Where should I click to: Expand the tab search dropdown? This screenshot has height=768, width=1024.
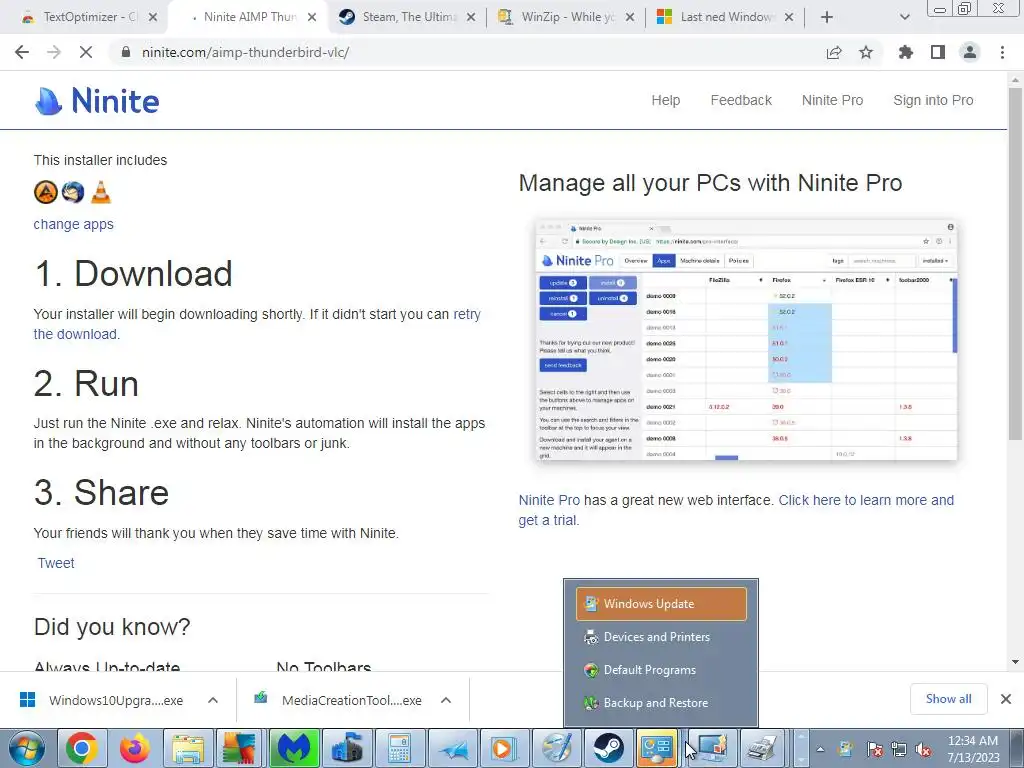pyautogui.click(x=904, y=17)
